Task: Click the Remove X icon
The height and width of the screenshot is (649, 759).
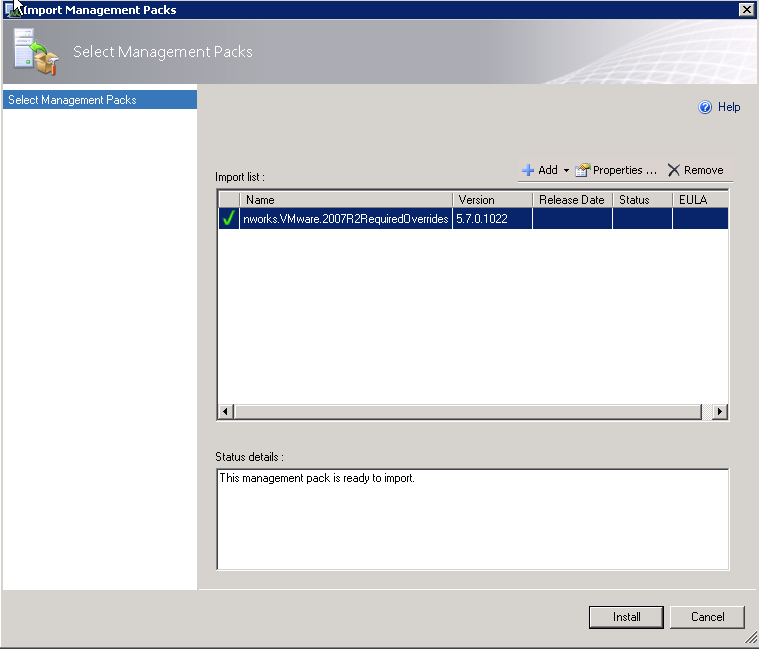Action: [x=673, y=170]
